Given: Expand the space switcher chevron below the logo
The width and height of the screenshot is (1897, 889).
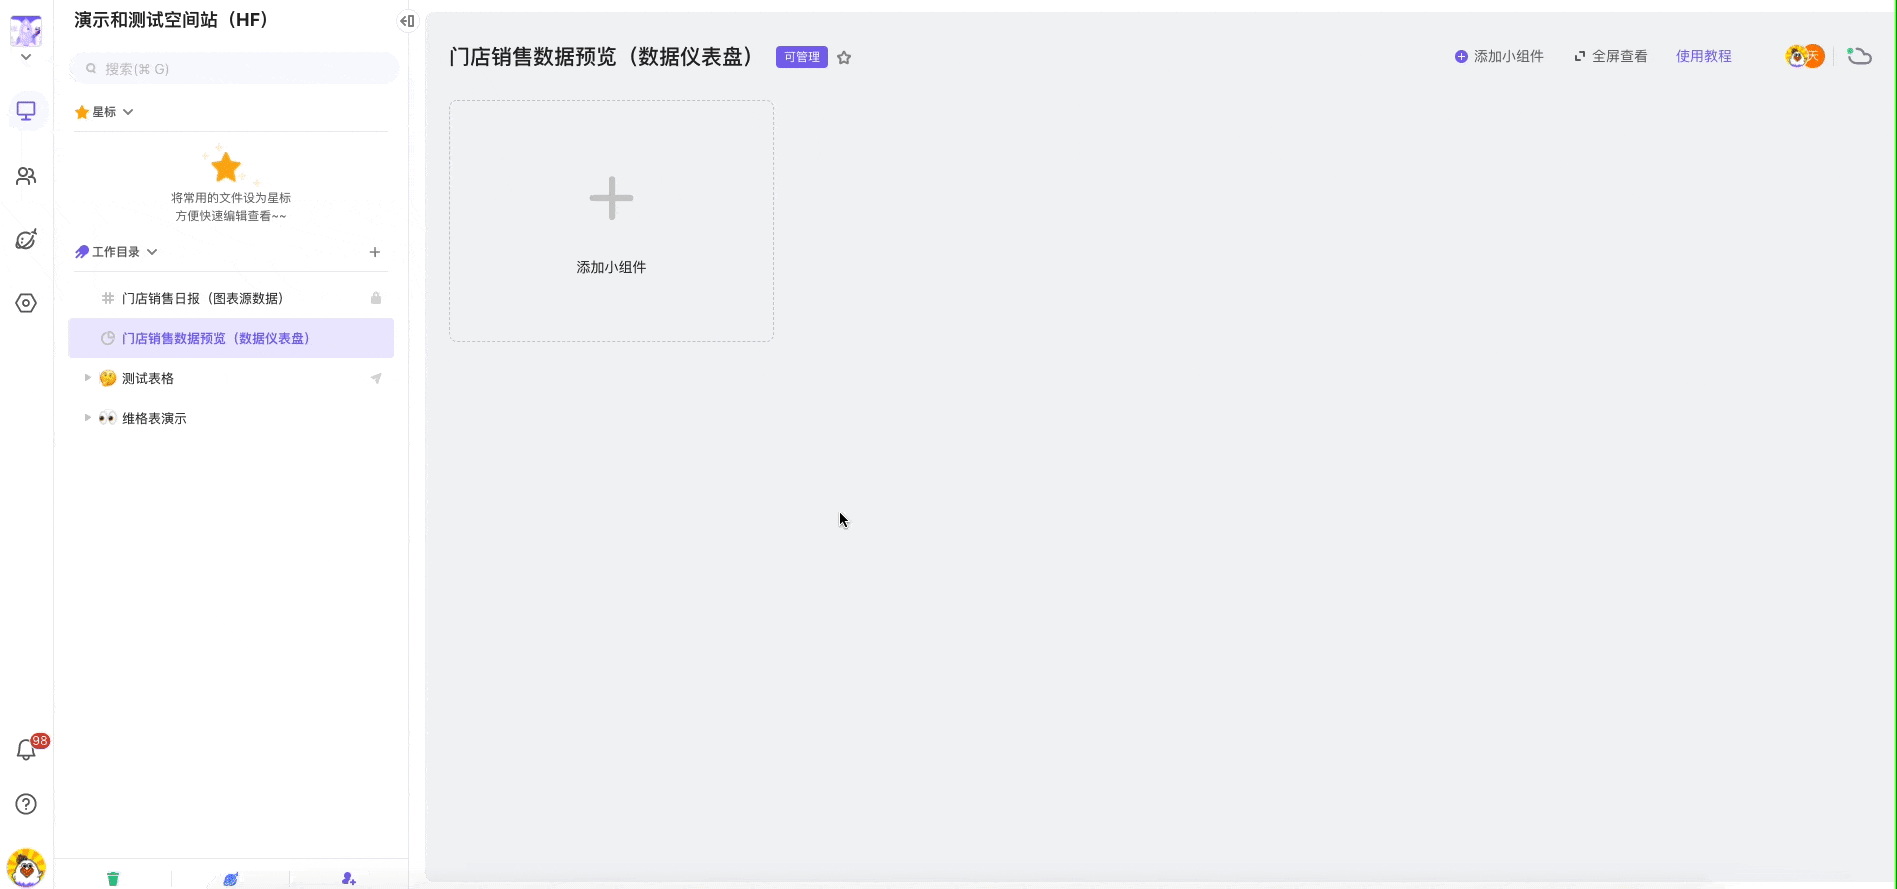Looking at the screenshot, I should 26,57.
